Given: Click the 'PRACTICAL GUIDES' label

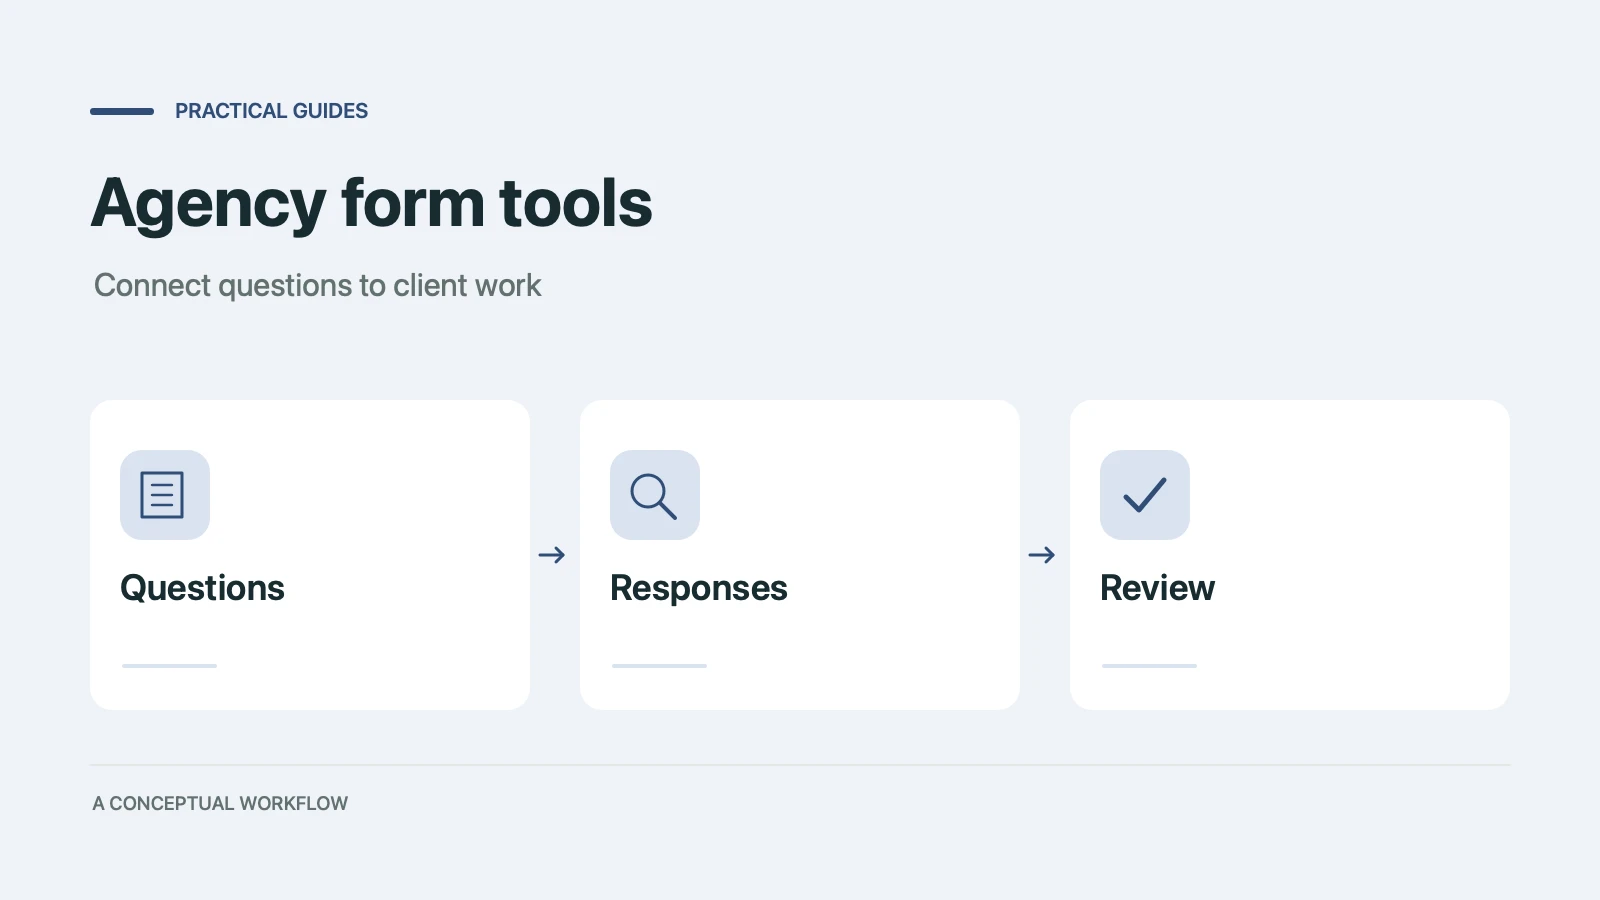Looking at the screenshot, I should 271,111.
